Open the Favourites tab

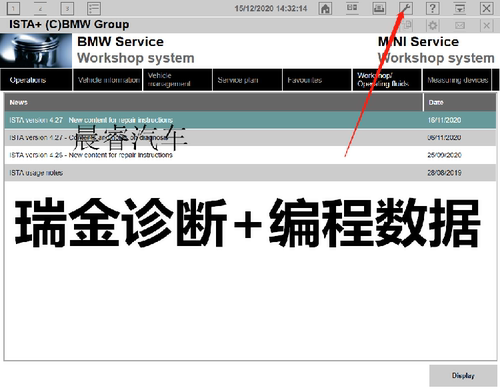tap(317, 80)
